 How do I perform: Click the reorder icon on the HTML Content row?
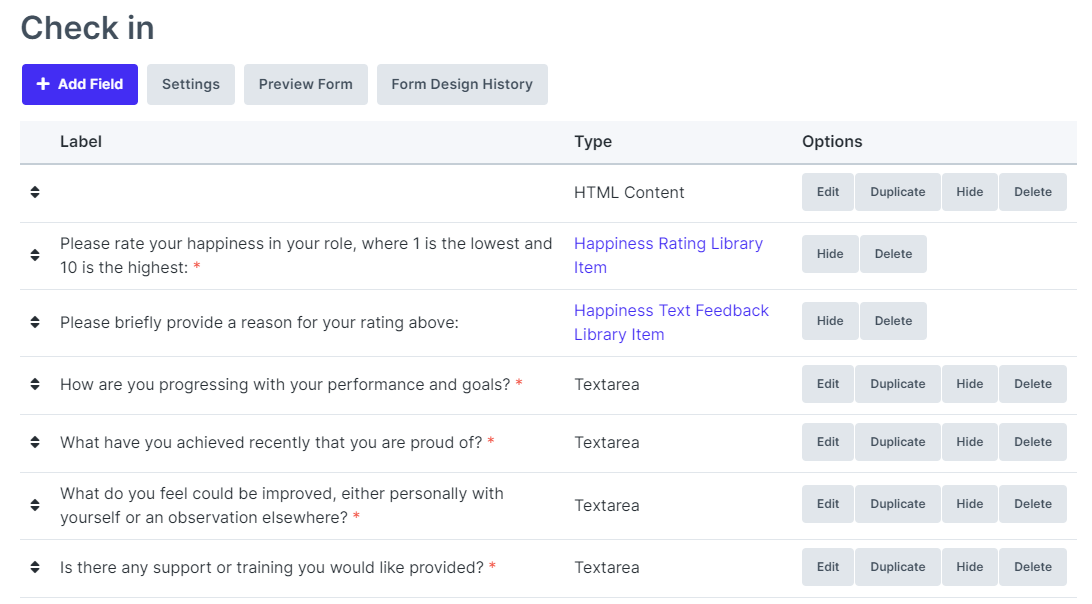click(x=35, y=192)
